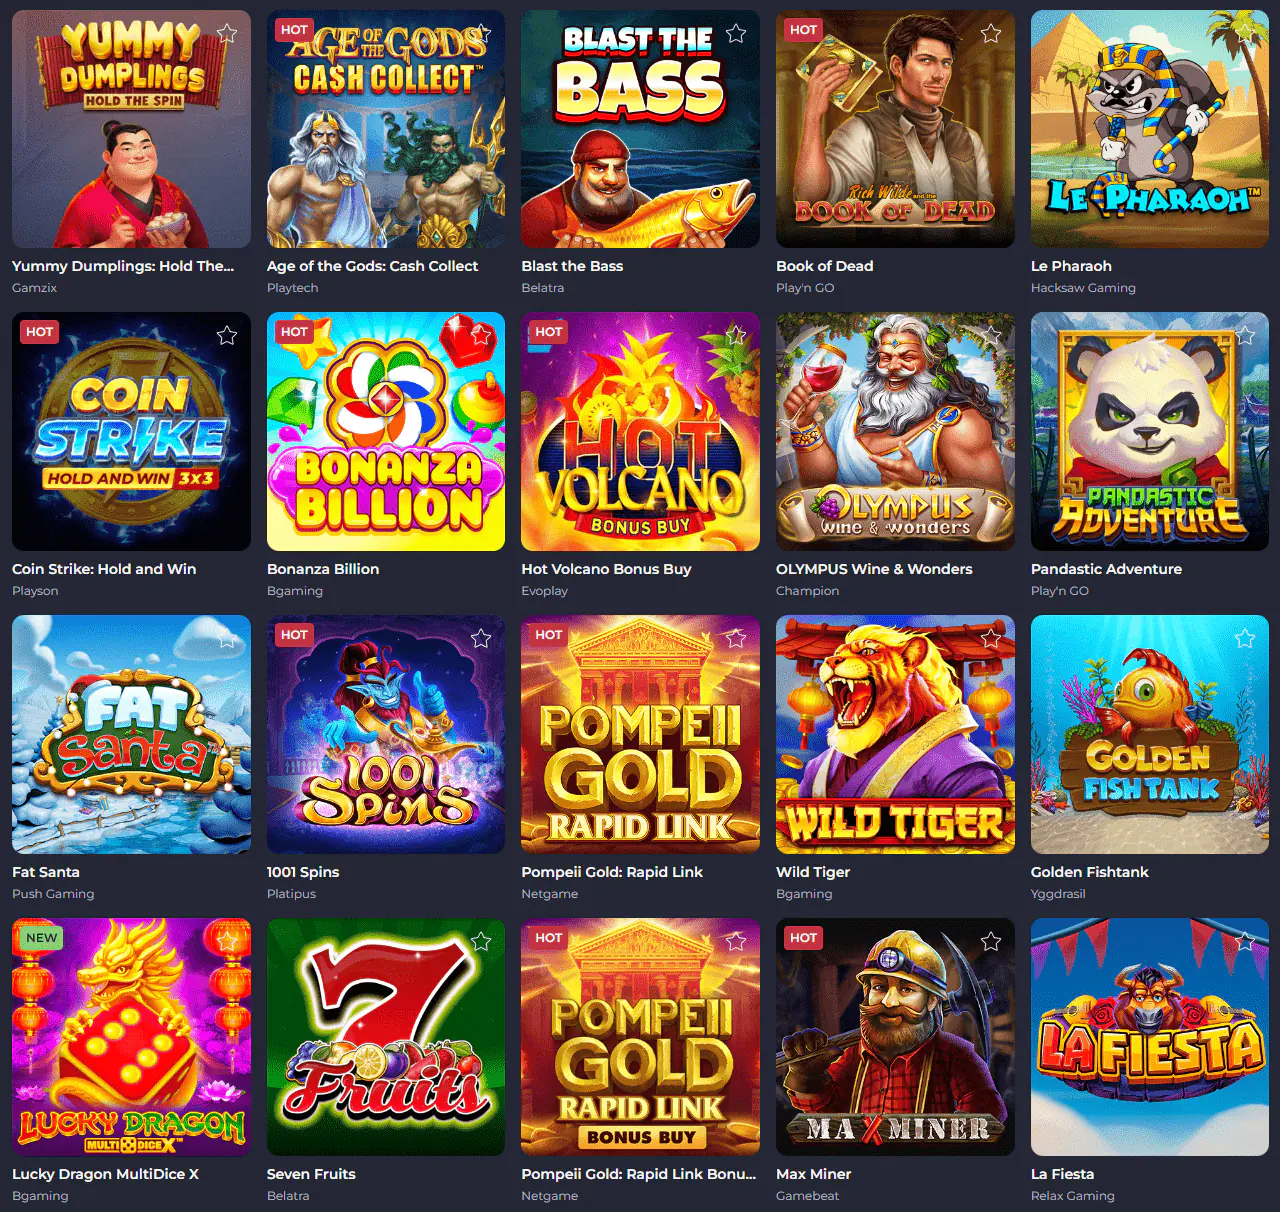Add Coin Strike to favorites via star
This screenshot has width=1280, height=1212.
(x=227, y=335)
